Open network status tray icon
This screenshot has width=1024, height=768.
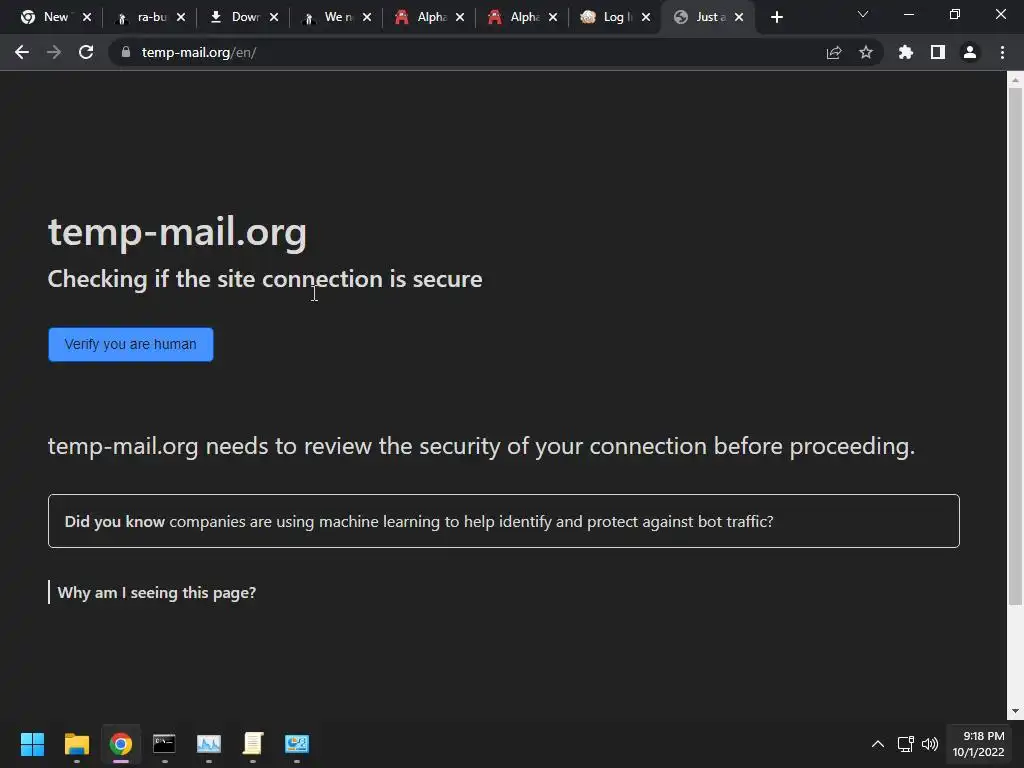pyautogui.click(x=905, y=744)
